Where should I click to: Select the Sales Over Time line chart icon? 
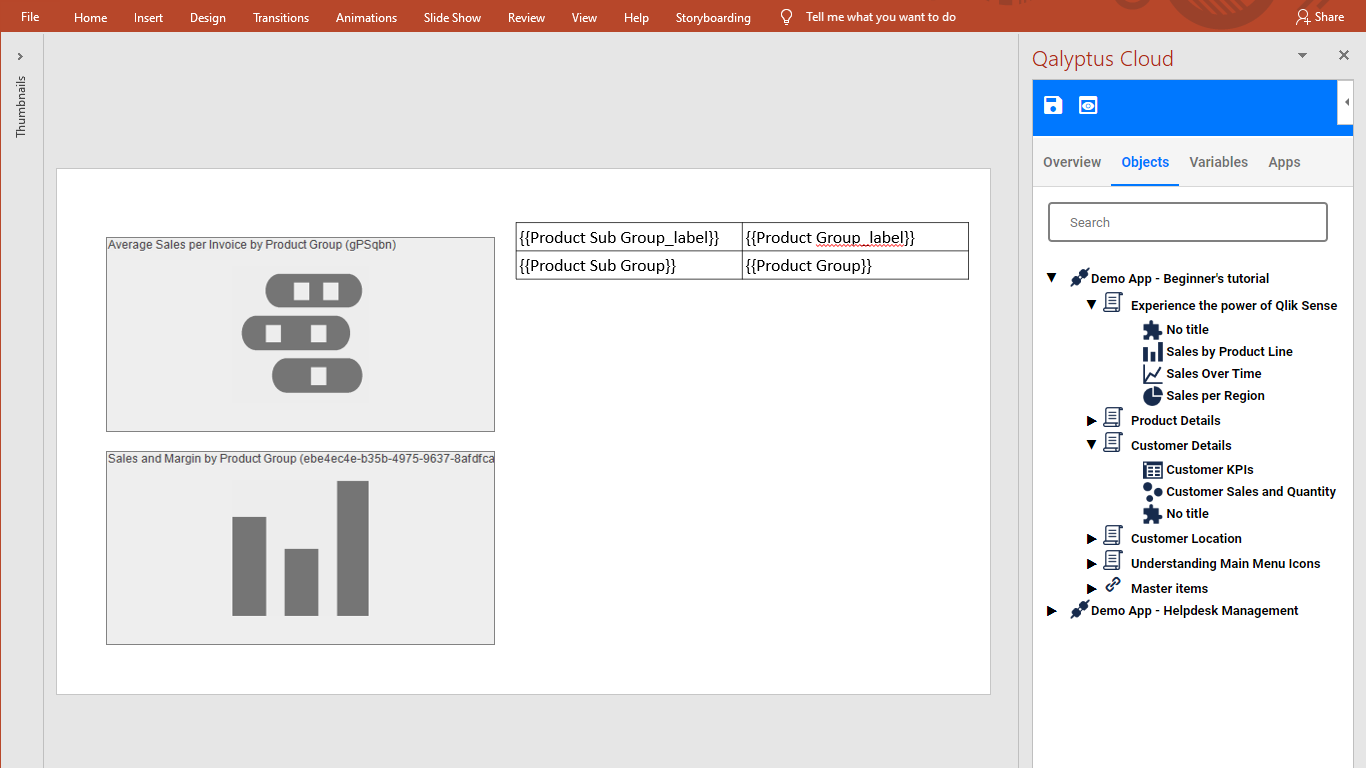click(1152, 374)
